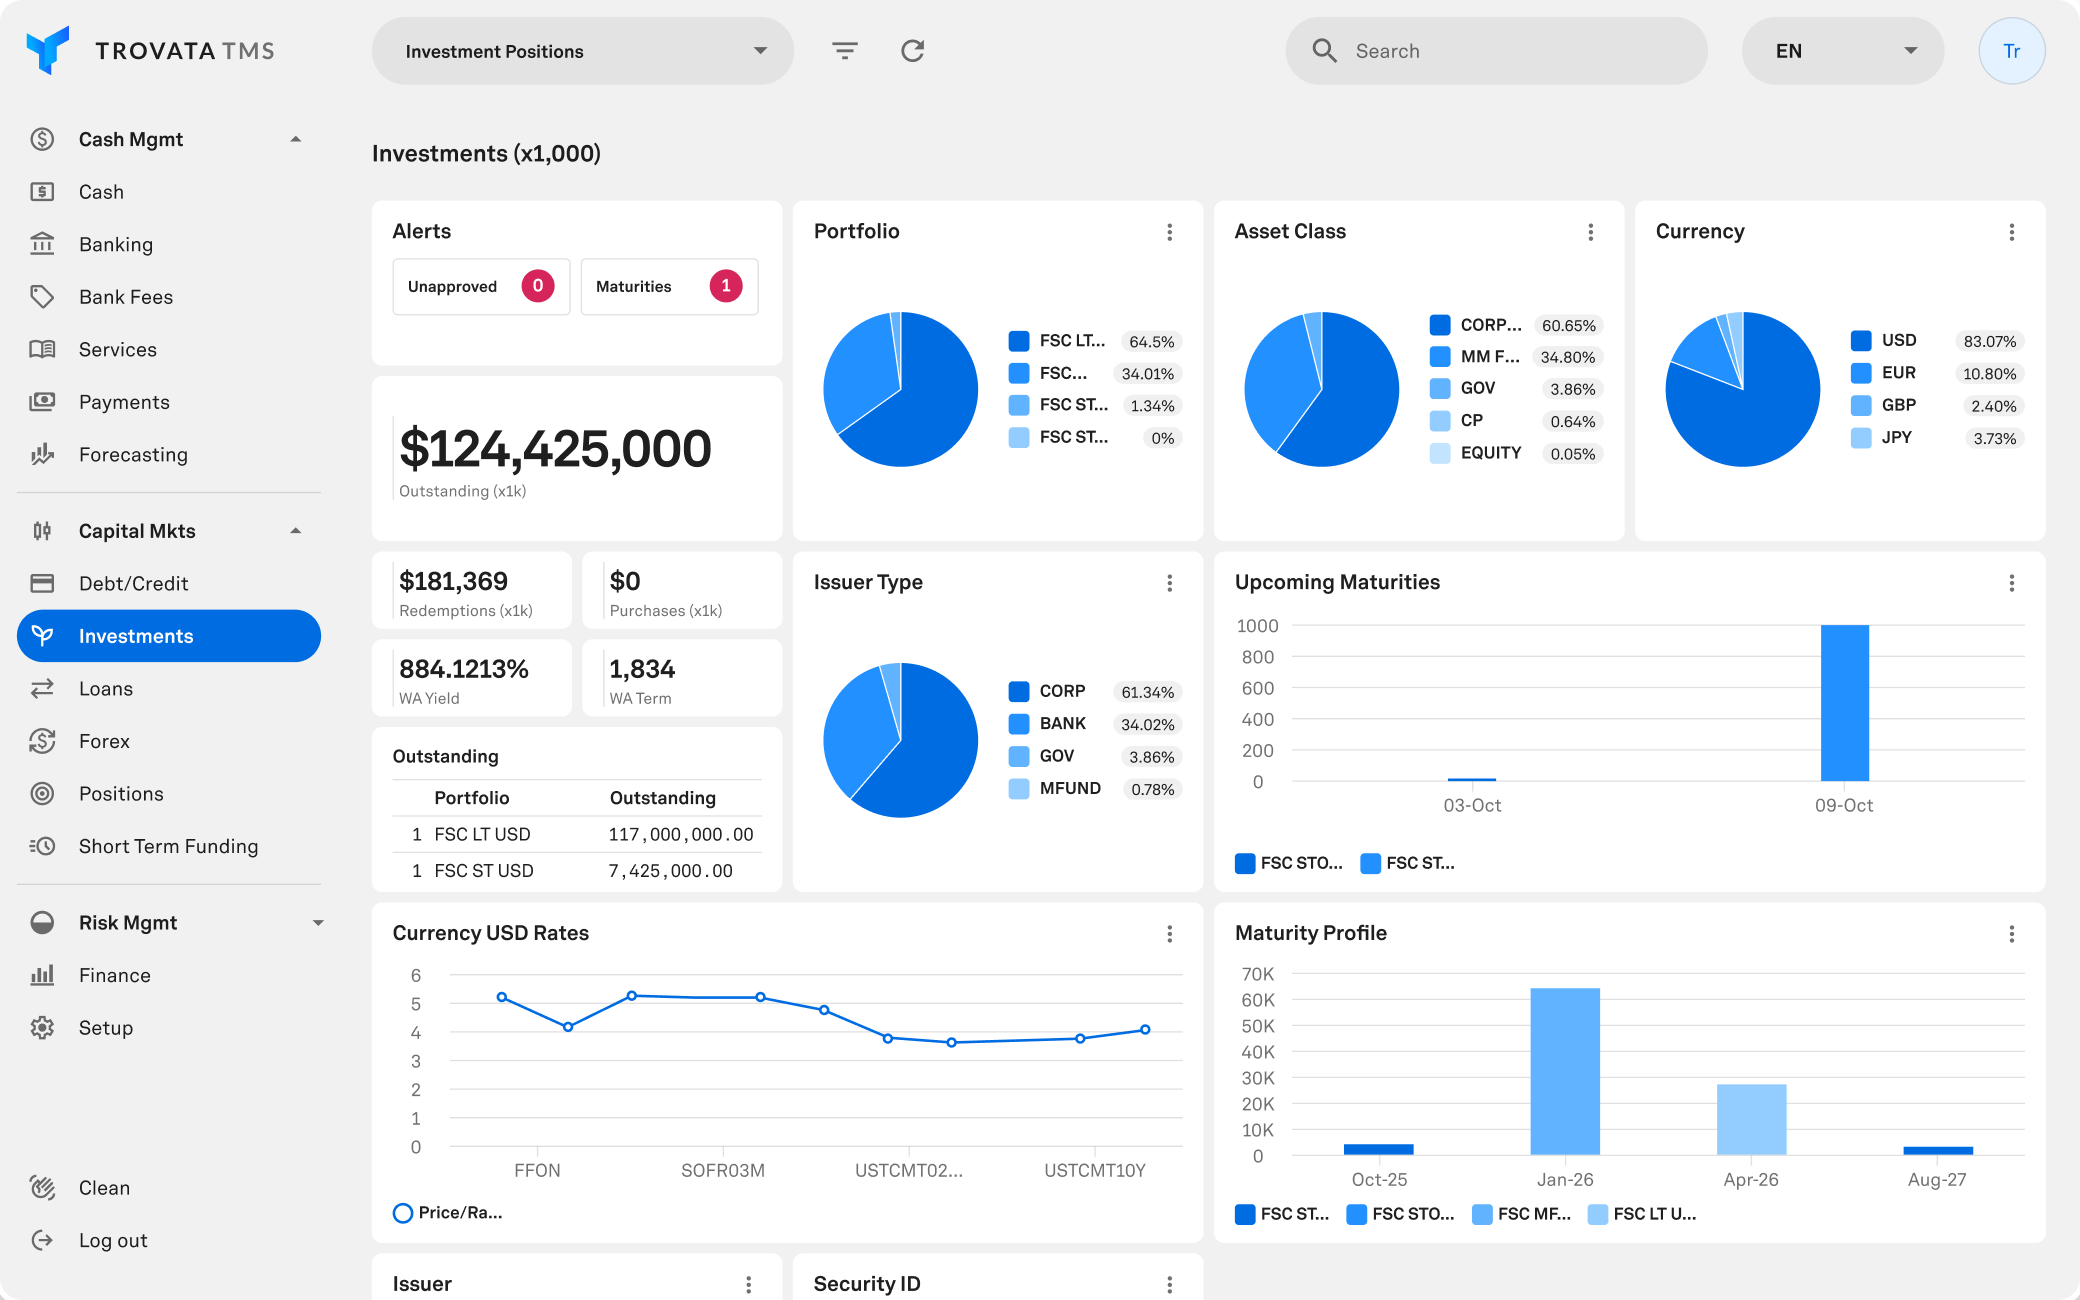
Task: Open the Investment Positions dropdown
Action: pos(582,51)
